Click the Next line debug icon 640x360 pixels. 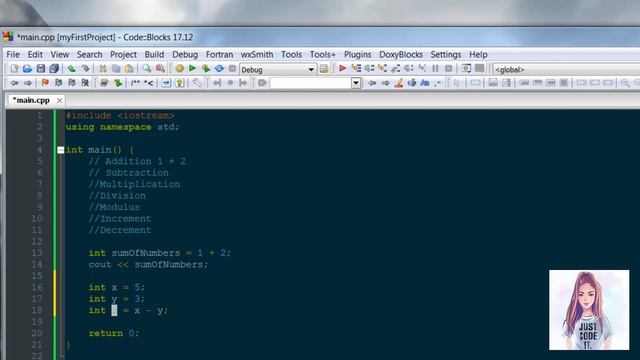369,69
